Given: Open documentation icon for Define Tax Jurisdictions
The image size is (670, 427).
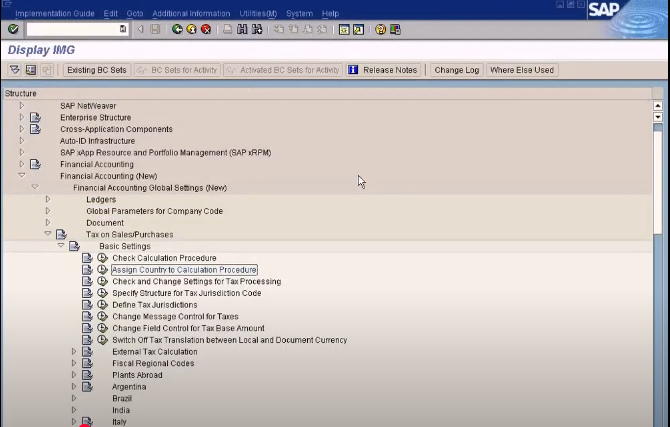Looking at the screenshot, I should tap(87, 305).
